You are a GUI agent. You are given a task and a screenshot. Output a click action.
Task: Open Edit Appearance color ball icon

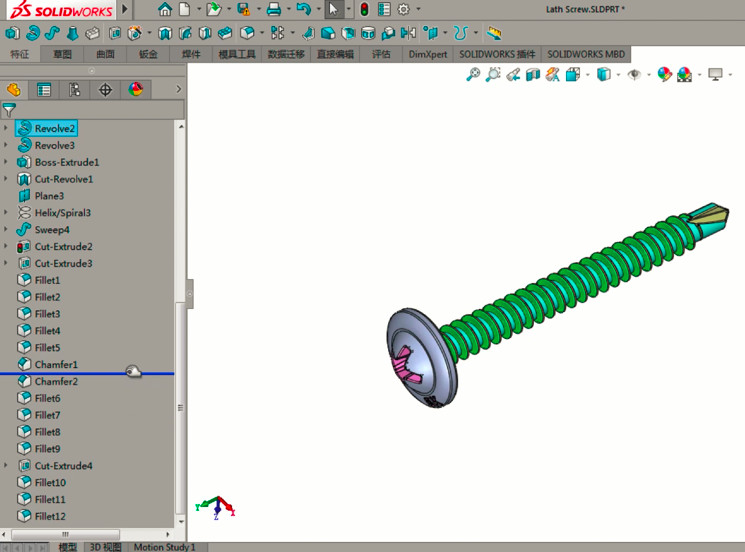pos(664,75)
